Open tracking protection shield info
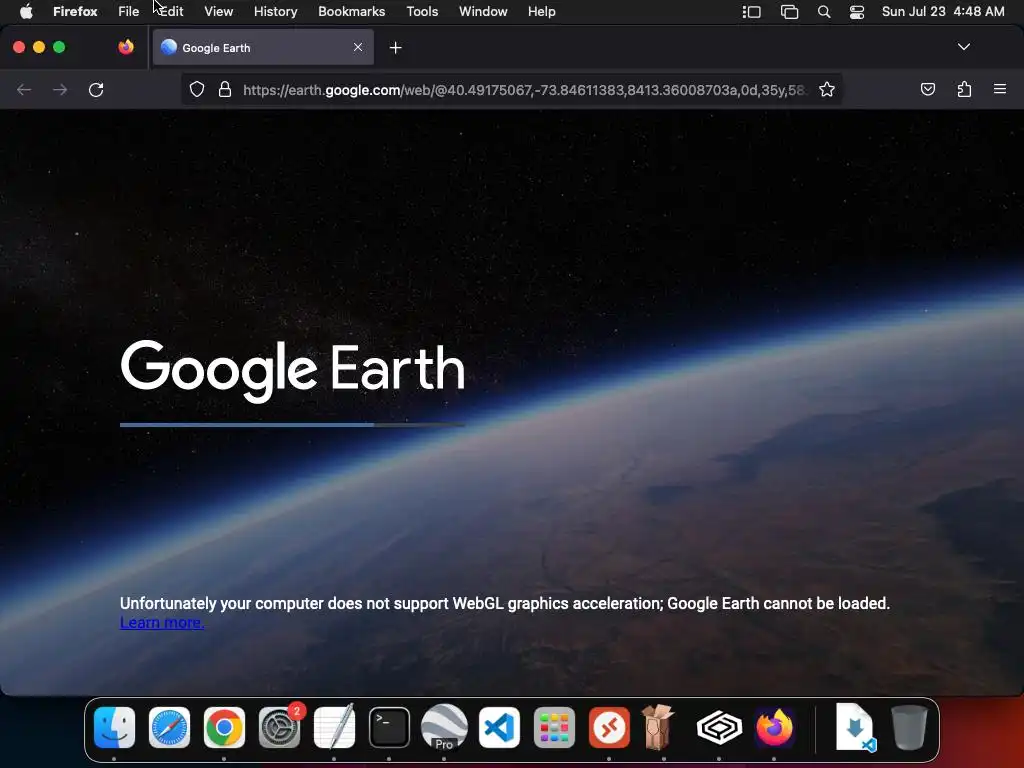Screen dimensions: 1024x768 pos(197,89)
